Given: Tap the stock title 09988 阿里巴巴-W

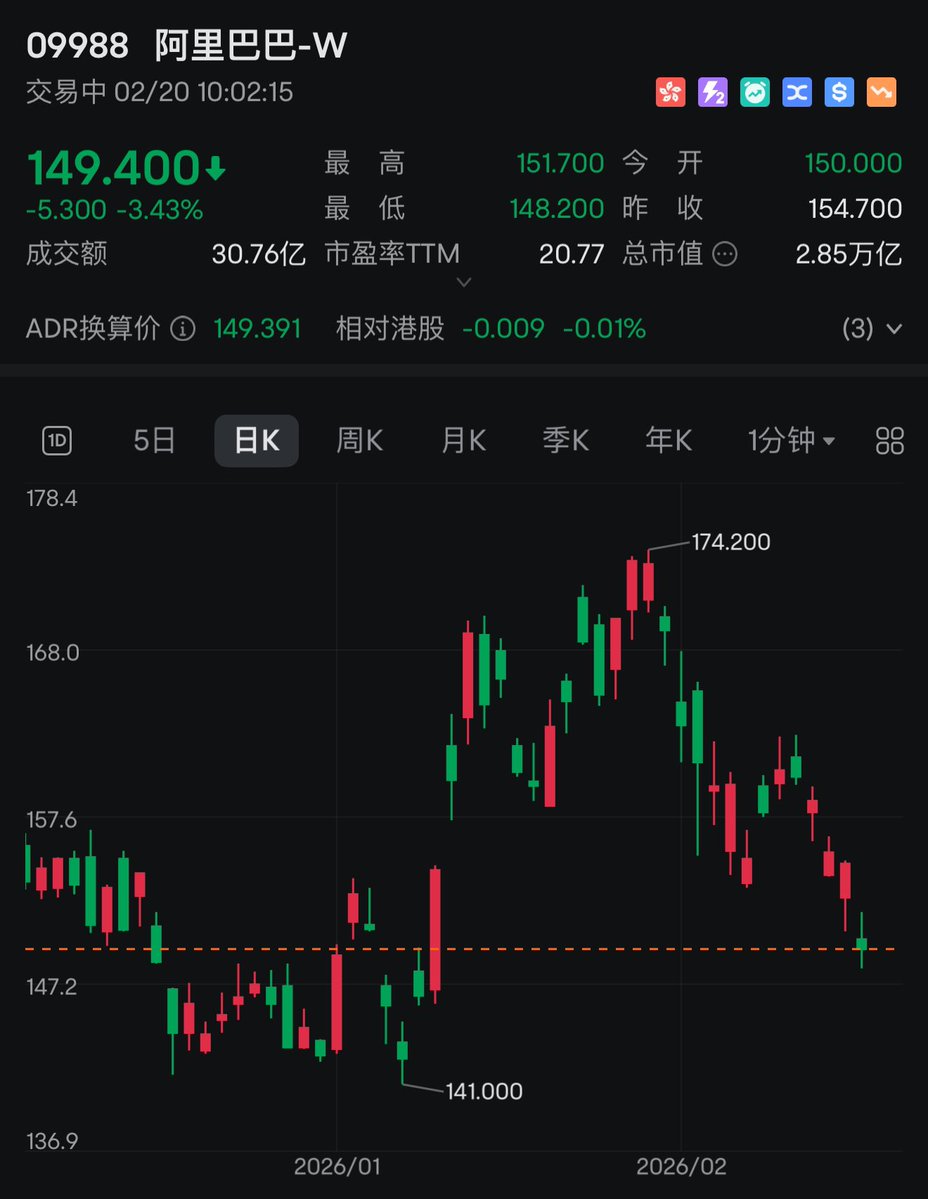Looking at the screenshot, I should click(x=187, y=46).
